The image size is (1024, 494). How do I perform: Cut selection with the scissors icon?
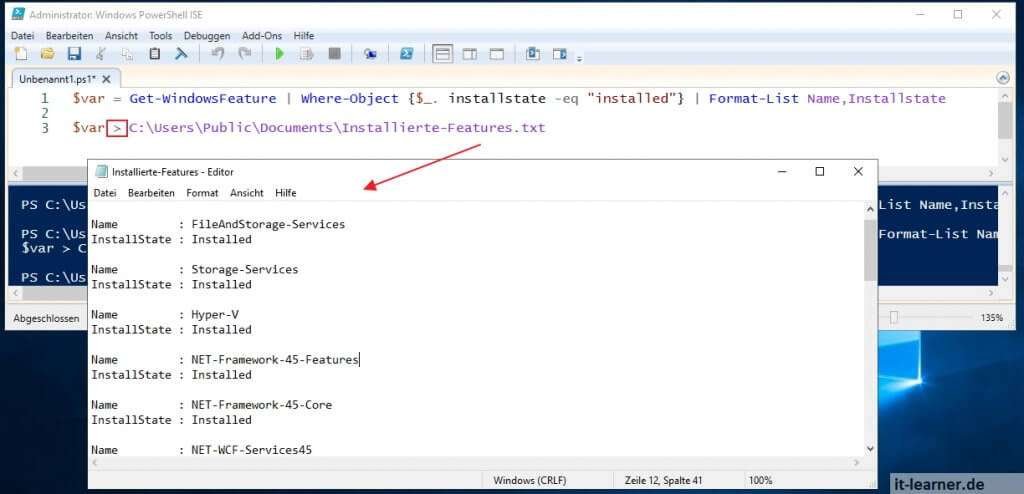(101, 54)
